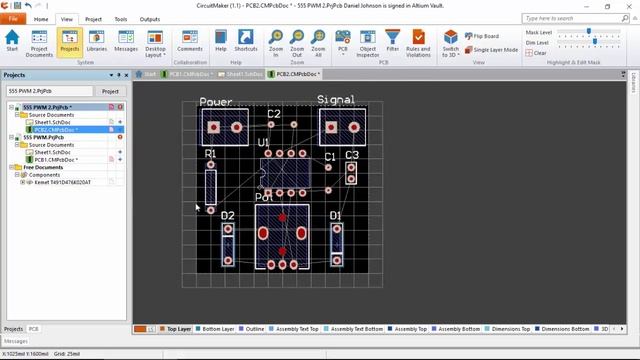Select Sheet1.SchDoc under 555 PWM 2
Image resolution: width=640 pixels, height=360 pixels.
[52, 122]
